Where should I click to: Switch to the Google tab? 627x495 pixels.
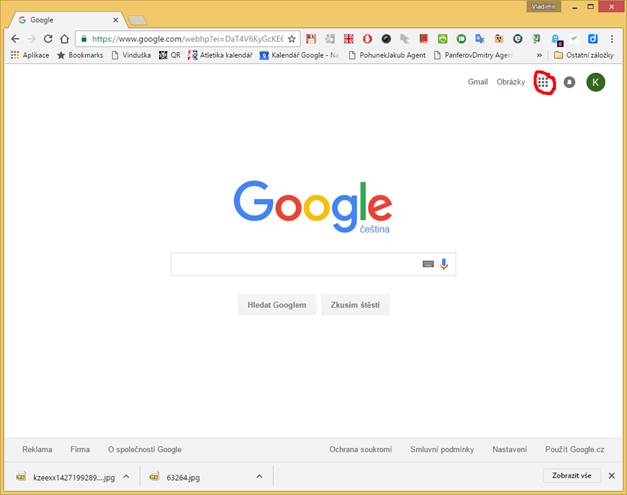(x=66, y=20)
